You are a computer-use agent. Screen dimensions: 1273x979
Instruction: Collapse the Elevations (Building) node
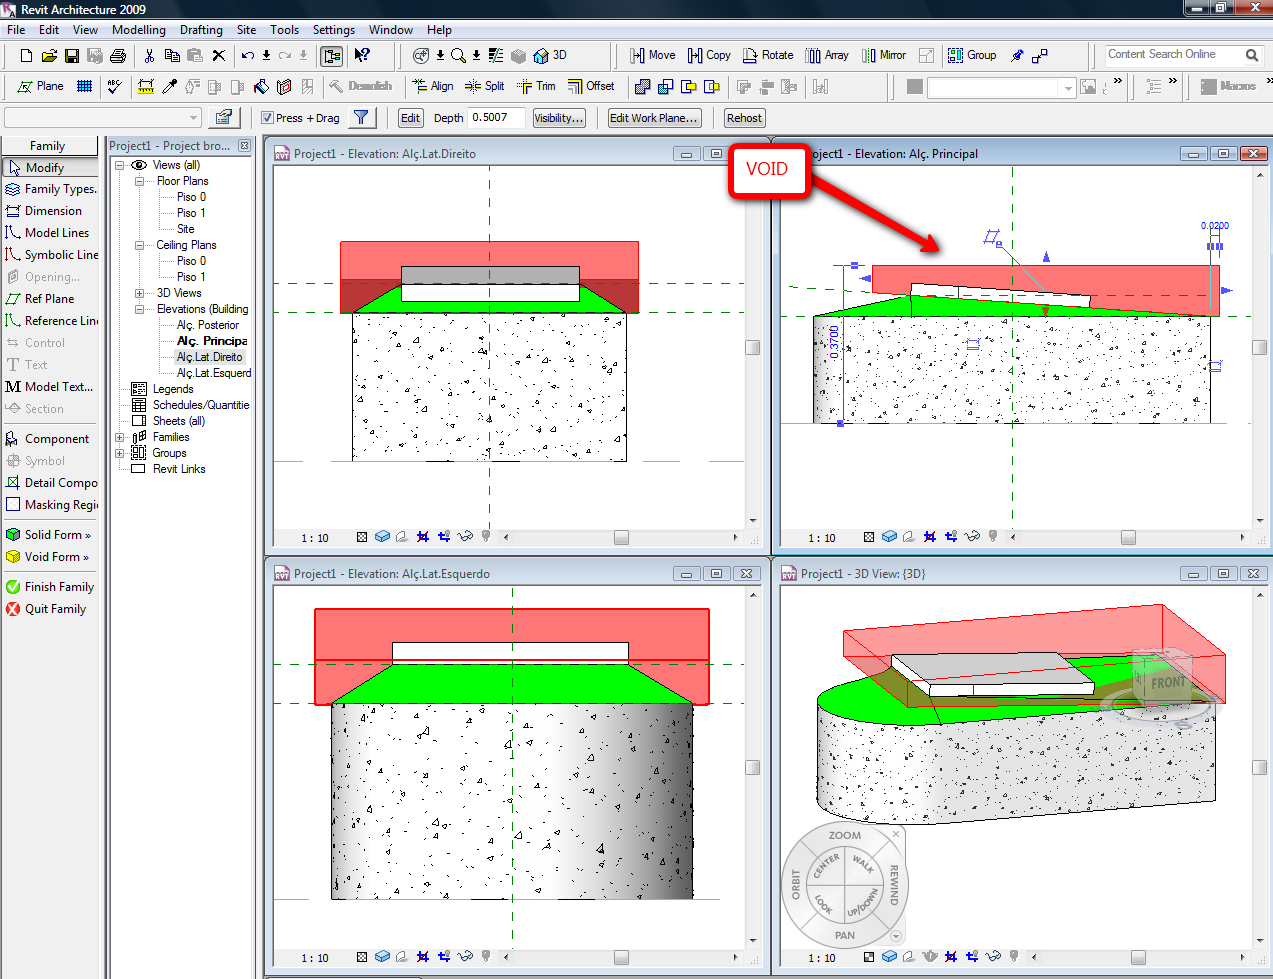[139, 309]
